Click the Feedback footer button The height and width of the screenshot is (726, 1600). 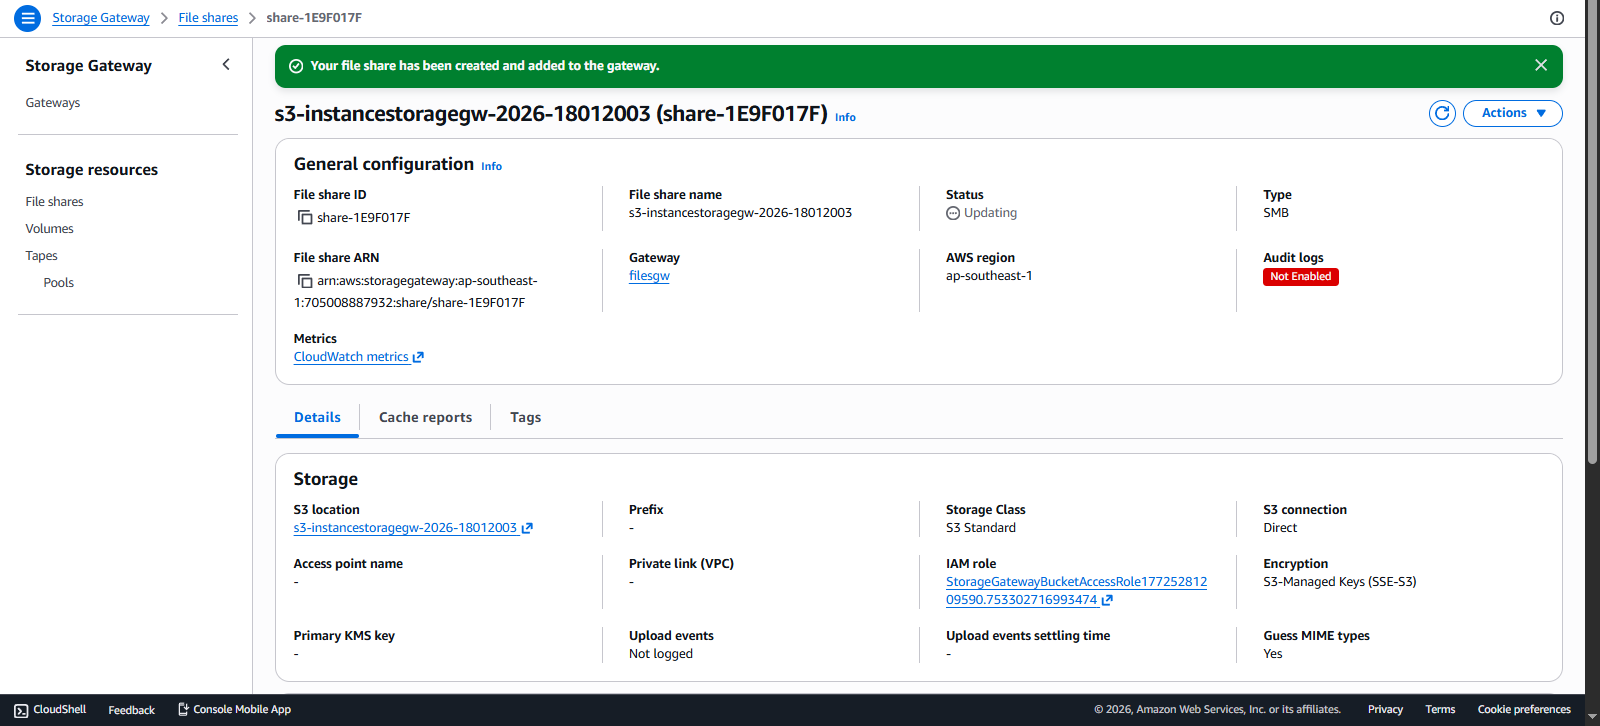point(131,710)
